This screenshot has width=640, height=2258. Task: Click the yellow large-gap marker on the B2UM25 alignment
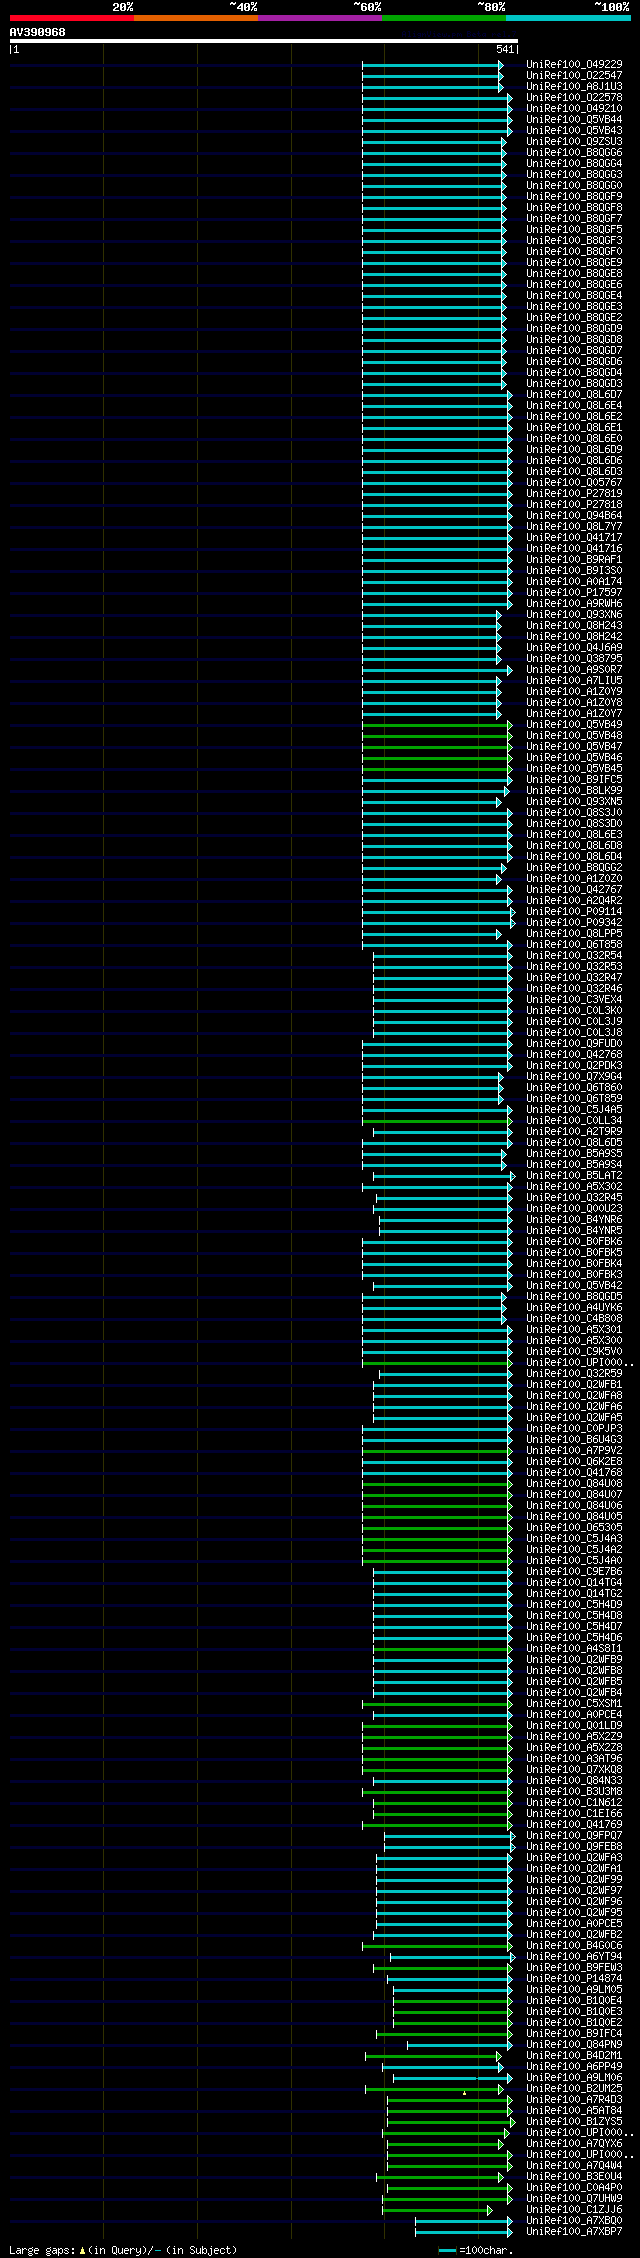[x=464, y=2092]
